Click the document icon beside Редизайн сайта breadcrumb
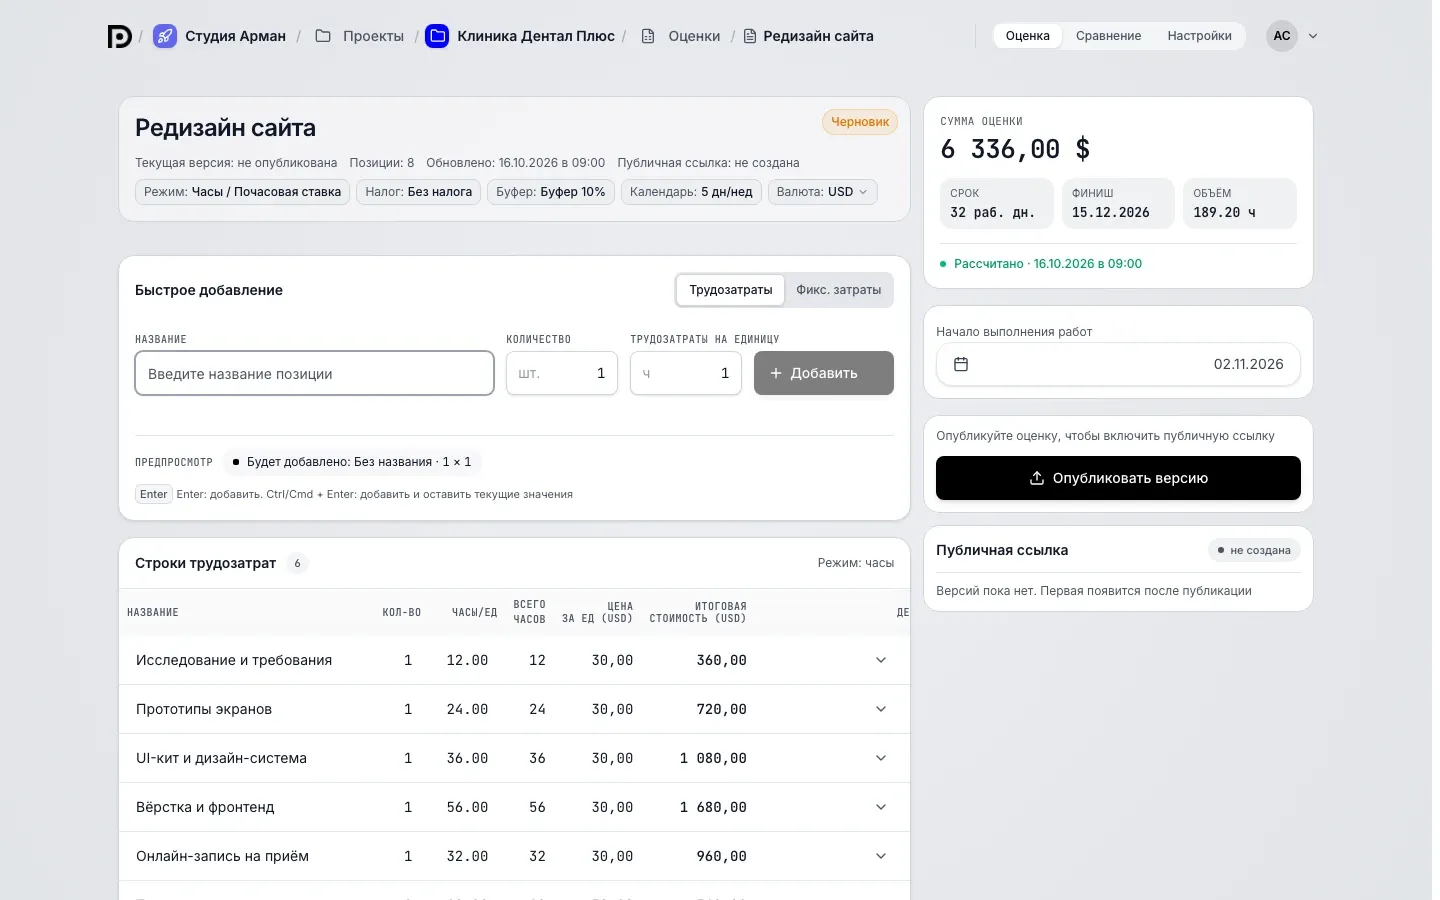 point(750,36)
